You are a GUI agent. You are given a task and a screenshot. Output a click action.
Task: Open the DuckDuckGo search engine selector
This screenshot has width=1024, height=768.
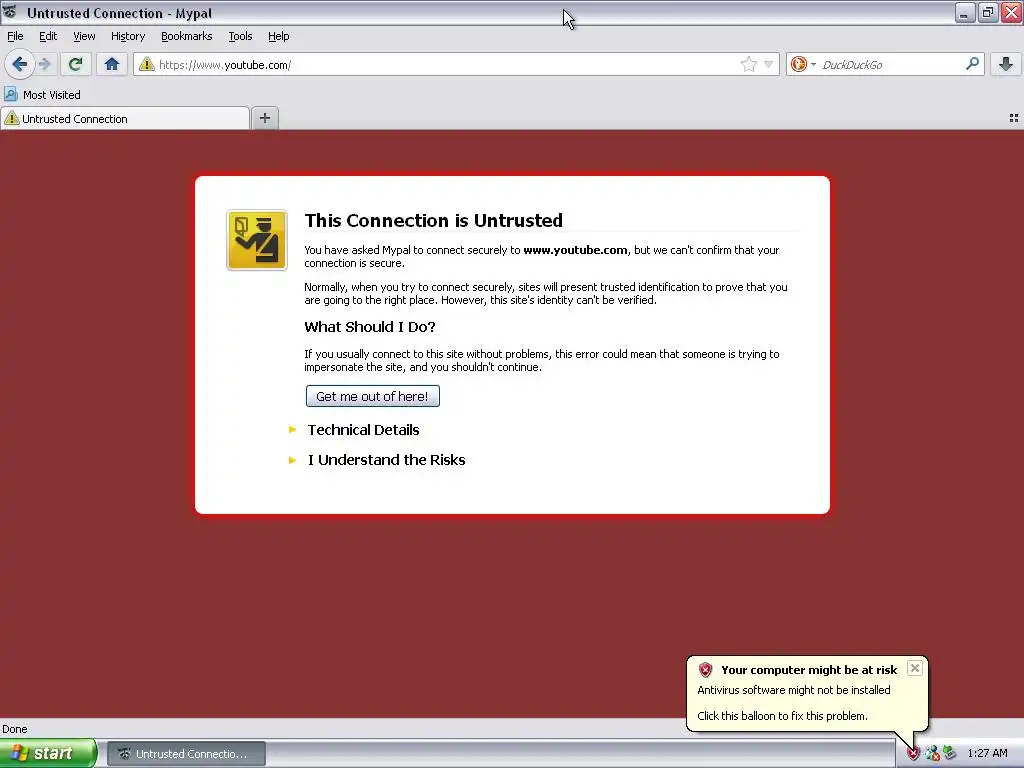(803, 64)
